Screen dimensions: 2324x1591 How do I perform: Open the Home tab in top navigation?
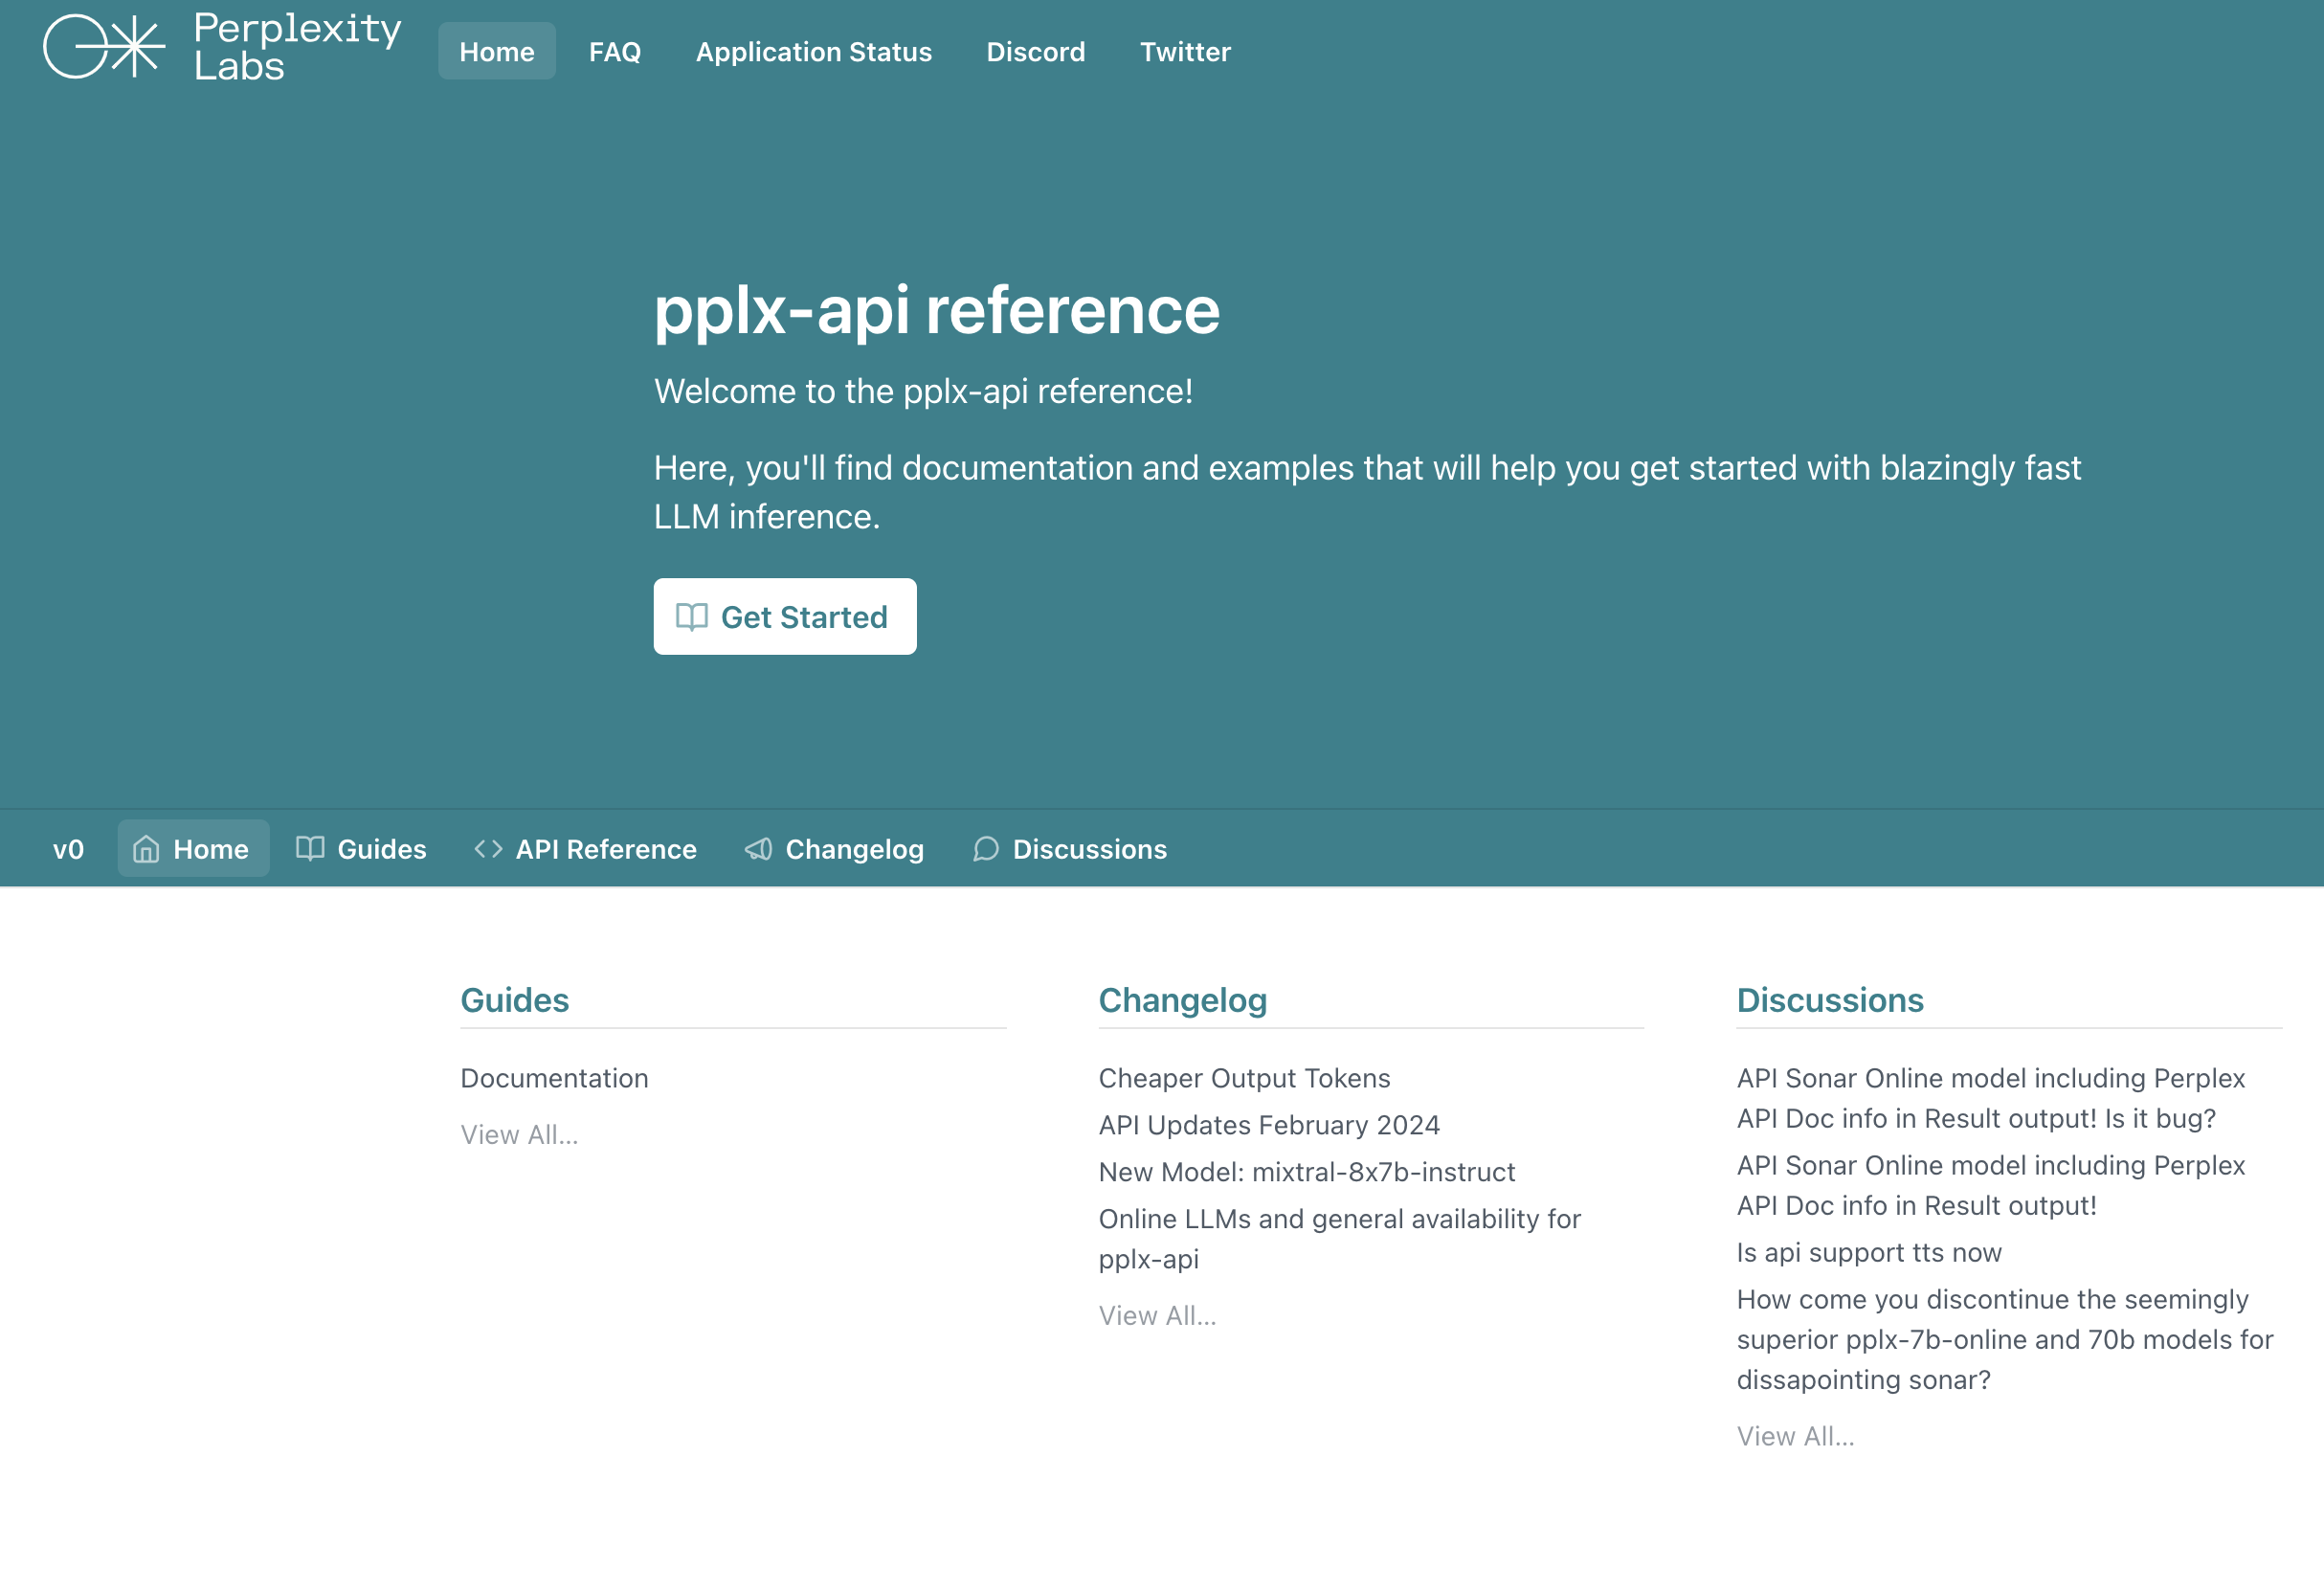coord(497,51)
